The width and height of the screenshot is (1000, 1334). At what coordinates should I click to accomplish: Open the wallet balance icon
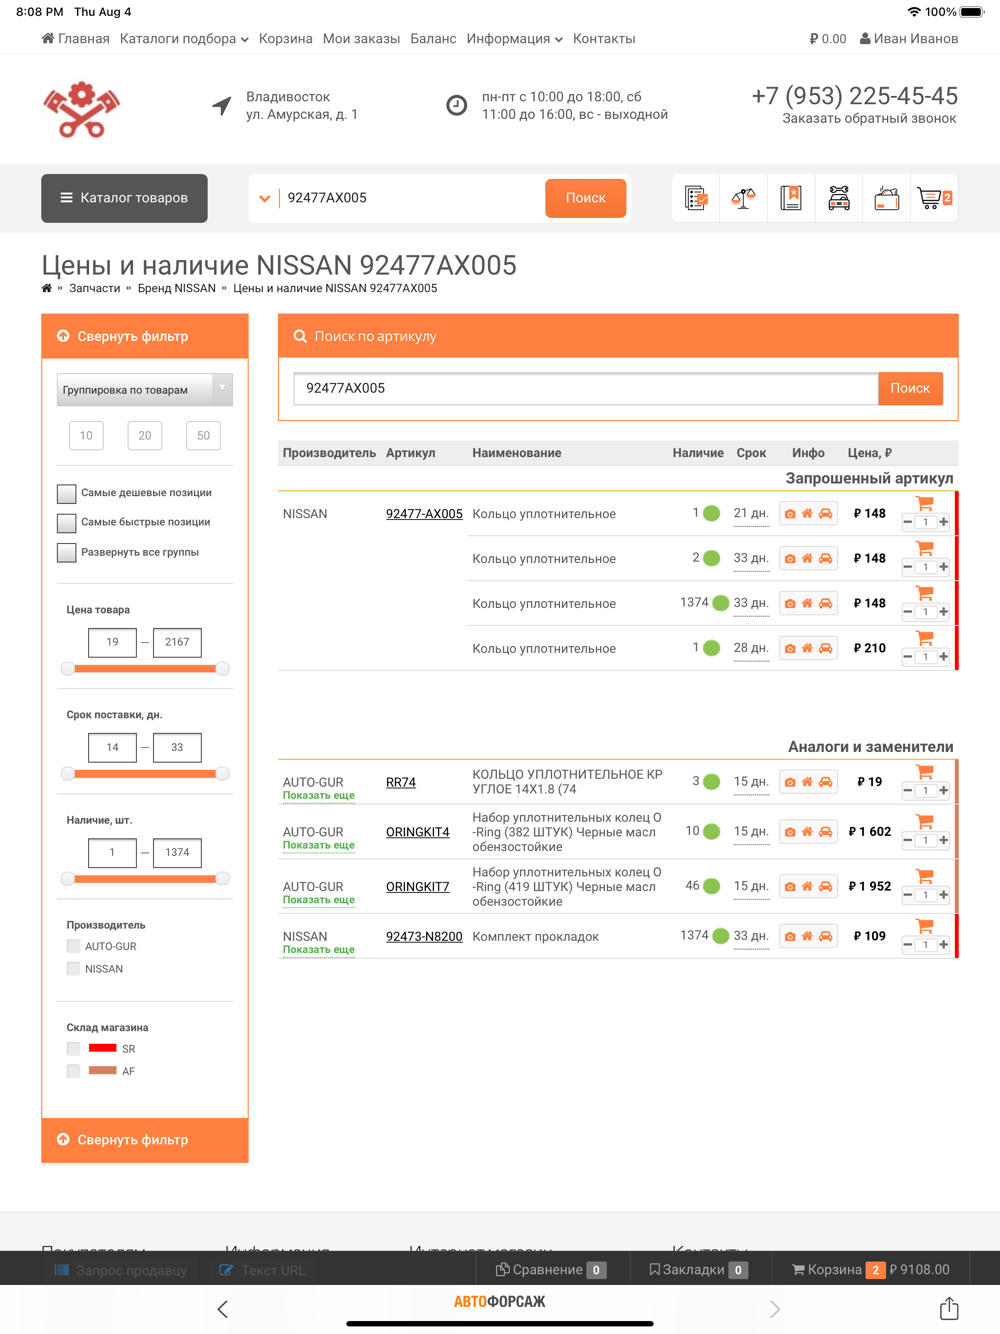coord(887,198)
